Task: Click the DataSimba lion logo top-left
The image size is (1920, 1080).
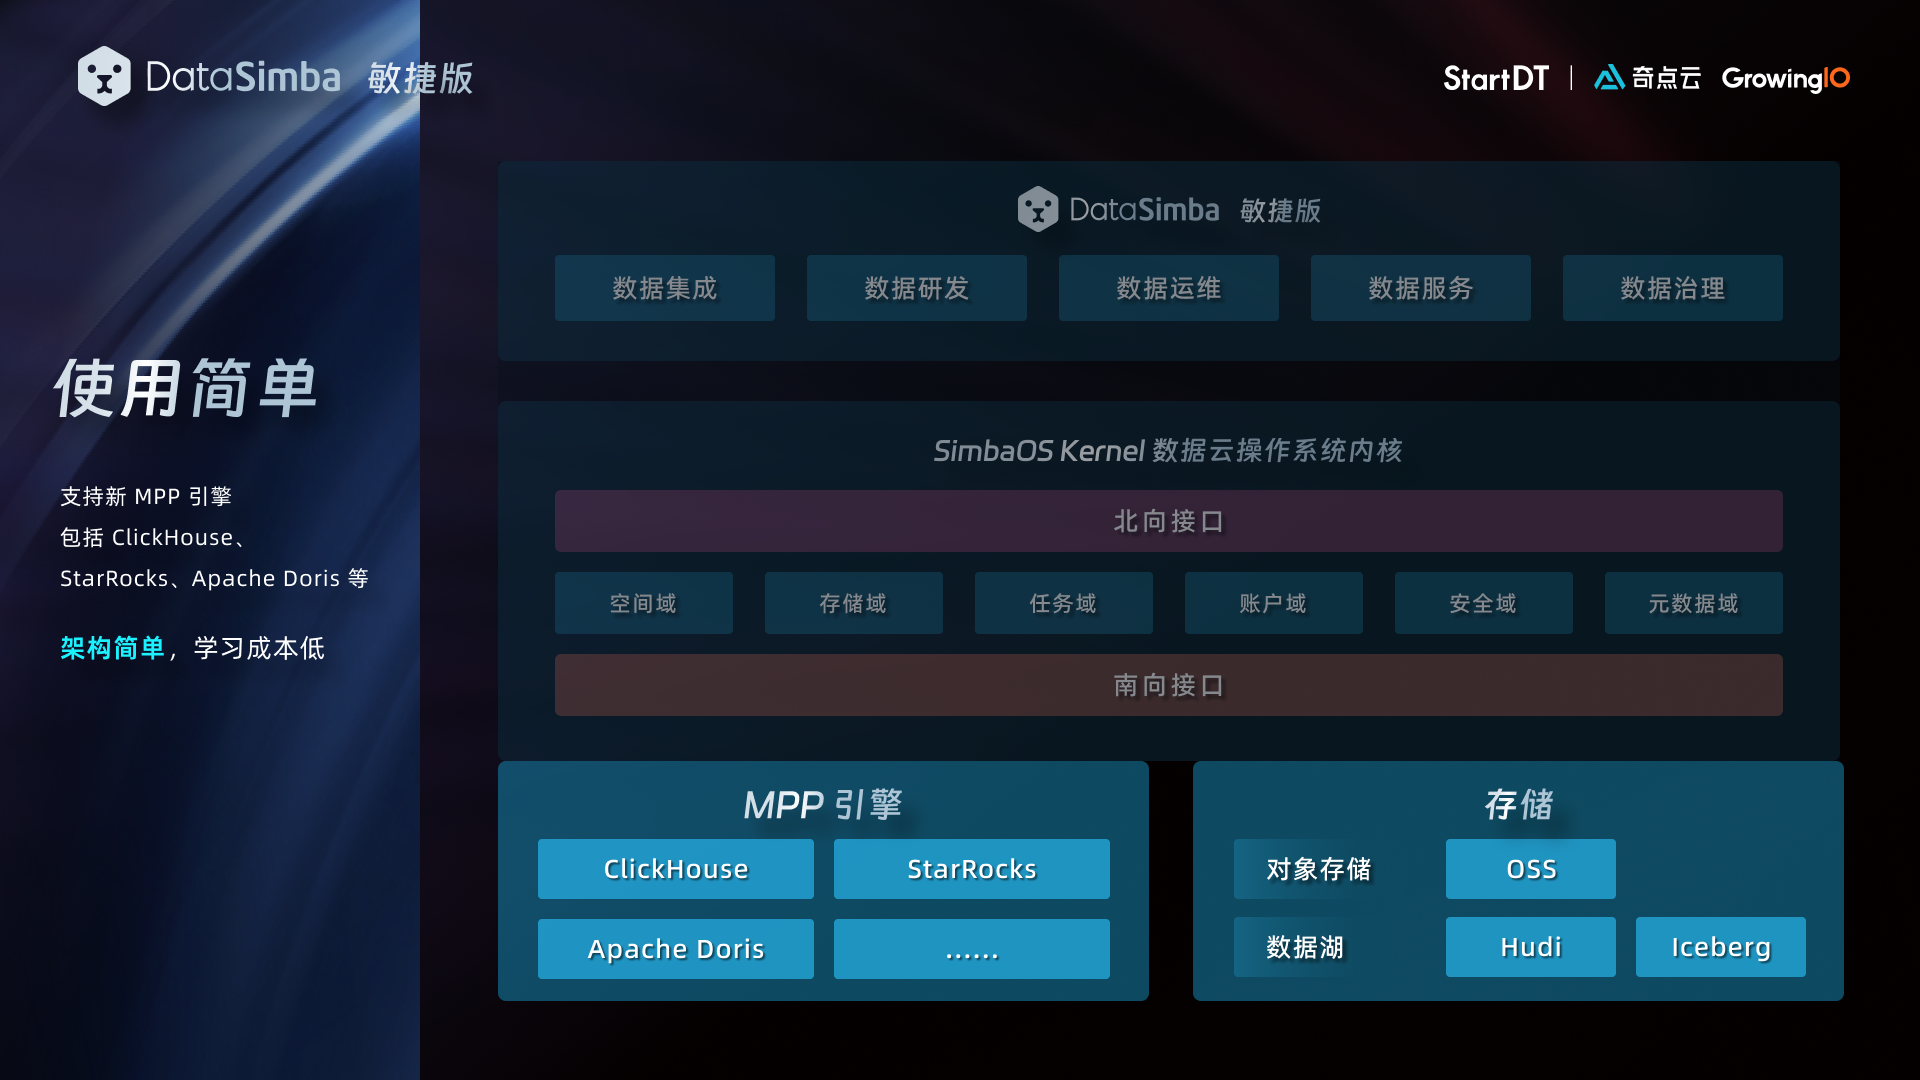Action: [x=104, y=76]
